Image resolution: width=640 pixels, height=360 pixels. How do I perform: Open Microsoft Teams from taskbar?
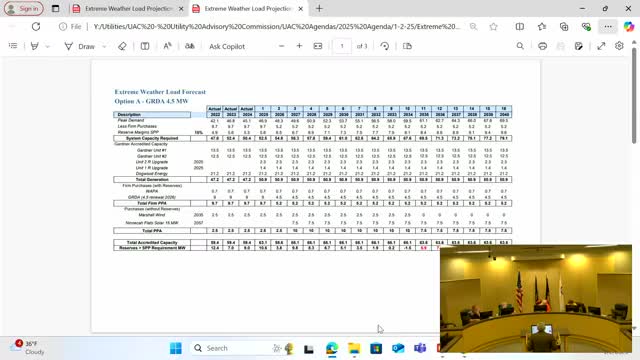tap(420, 348)
